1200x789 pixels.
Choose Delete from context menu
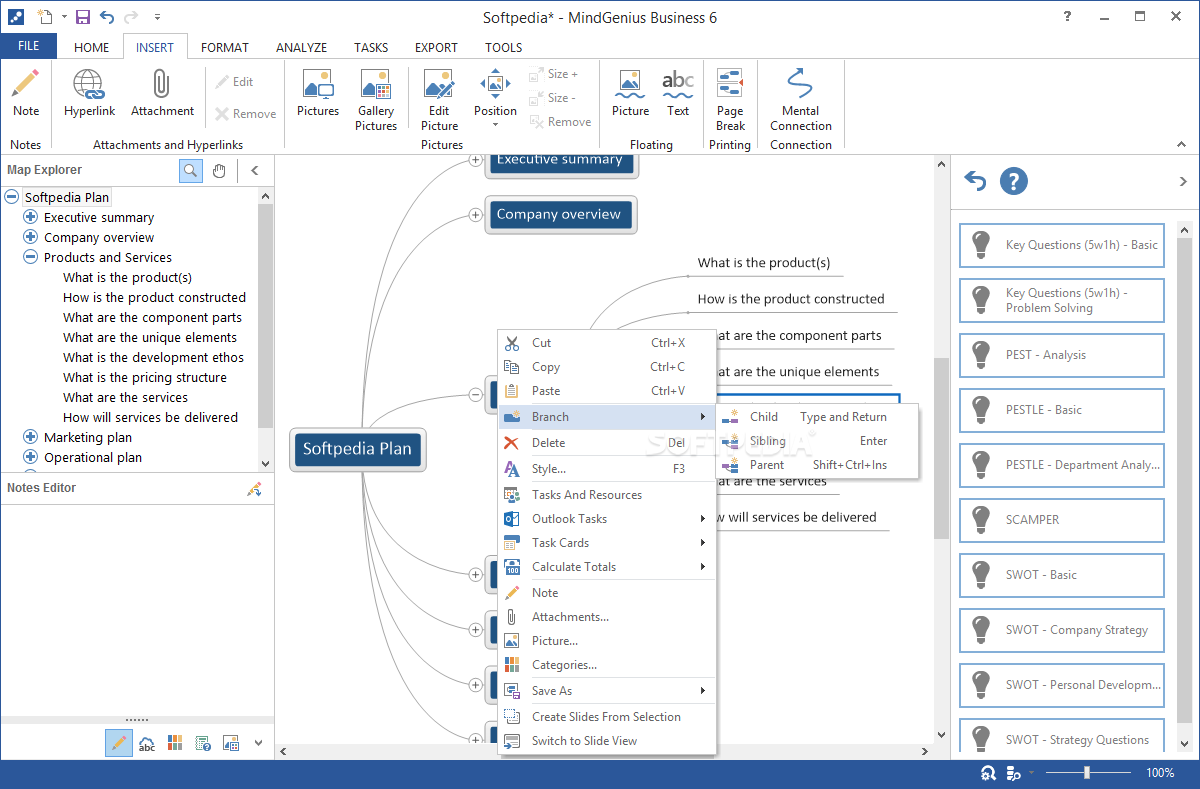pos(607,443)
